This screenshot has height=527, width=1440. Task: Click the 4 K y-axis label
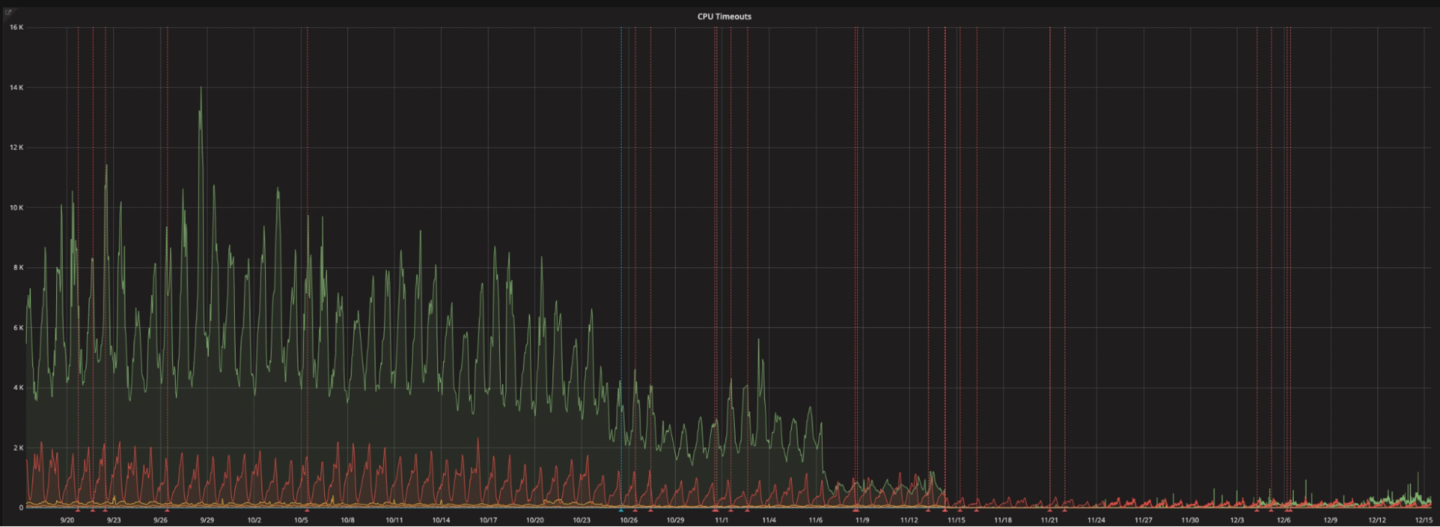click(x=17, y=387)
